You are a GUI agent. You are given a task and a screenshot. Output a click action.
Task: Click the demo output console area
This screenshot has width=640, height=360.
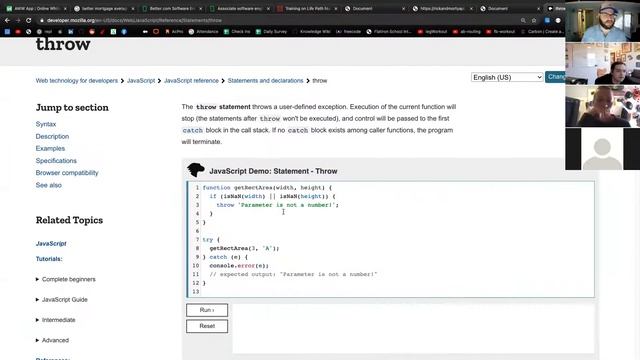coord(413,329)
